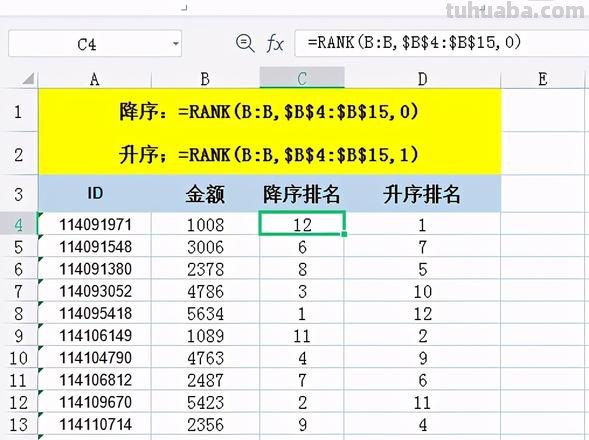Select column C header
The height and width of the screenshot is (440, 589).
[x=302, y=78]
